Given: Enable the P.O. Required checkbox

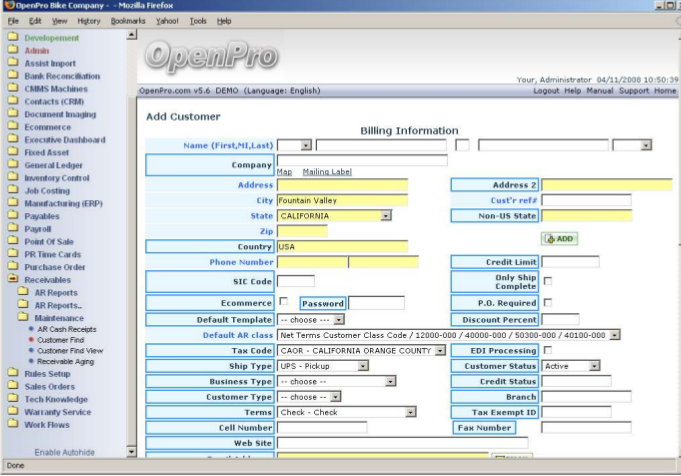Looking at the screenshot, I should click(547, 303).
